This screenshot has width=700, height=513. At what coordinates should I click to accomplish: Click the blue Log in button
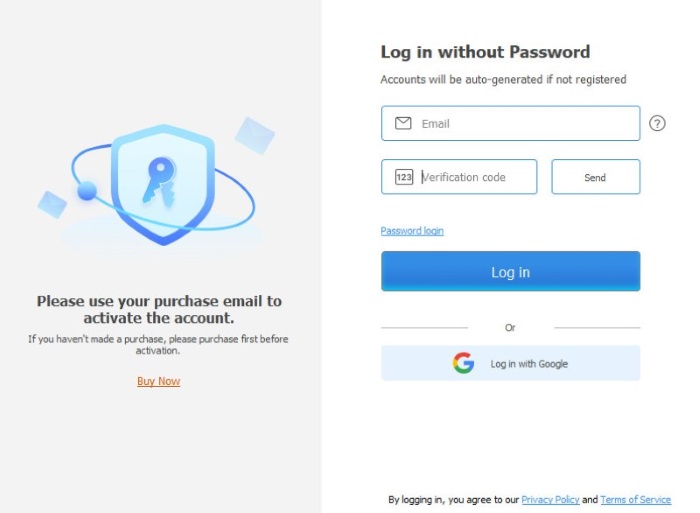(510, 271)
